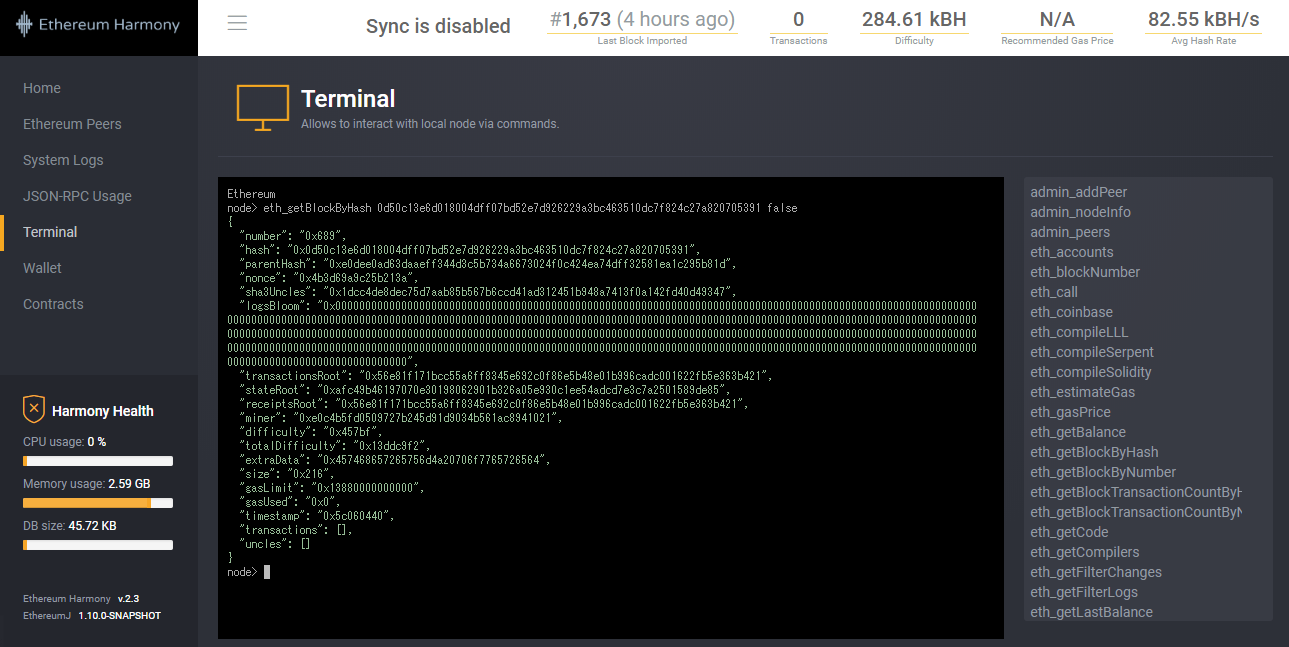Viewport: 1289px width, 647px height.
Task: Click the terminal node> input prompt
Action: click(x=248, y=572)
